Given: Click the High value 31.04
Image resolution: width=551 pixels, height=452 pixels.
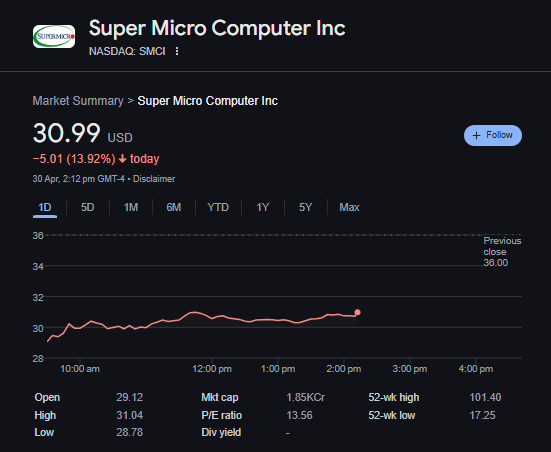Looking at the screenshot, I should (x=130, y=415).
